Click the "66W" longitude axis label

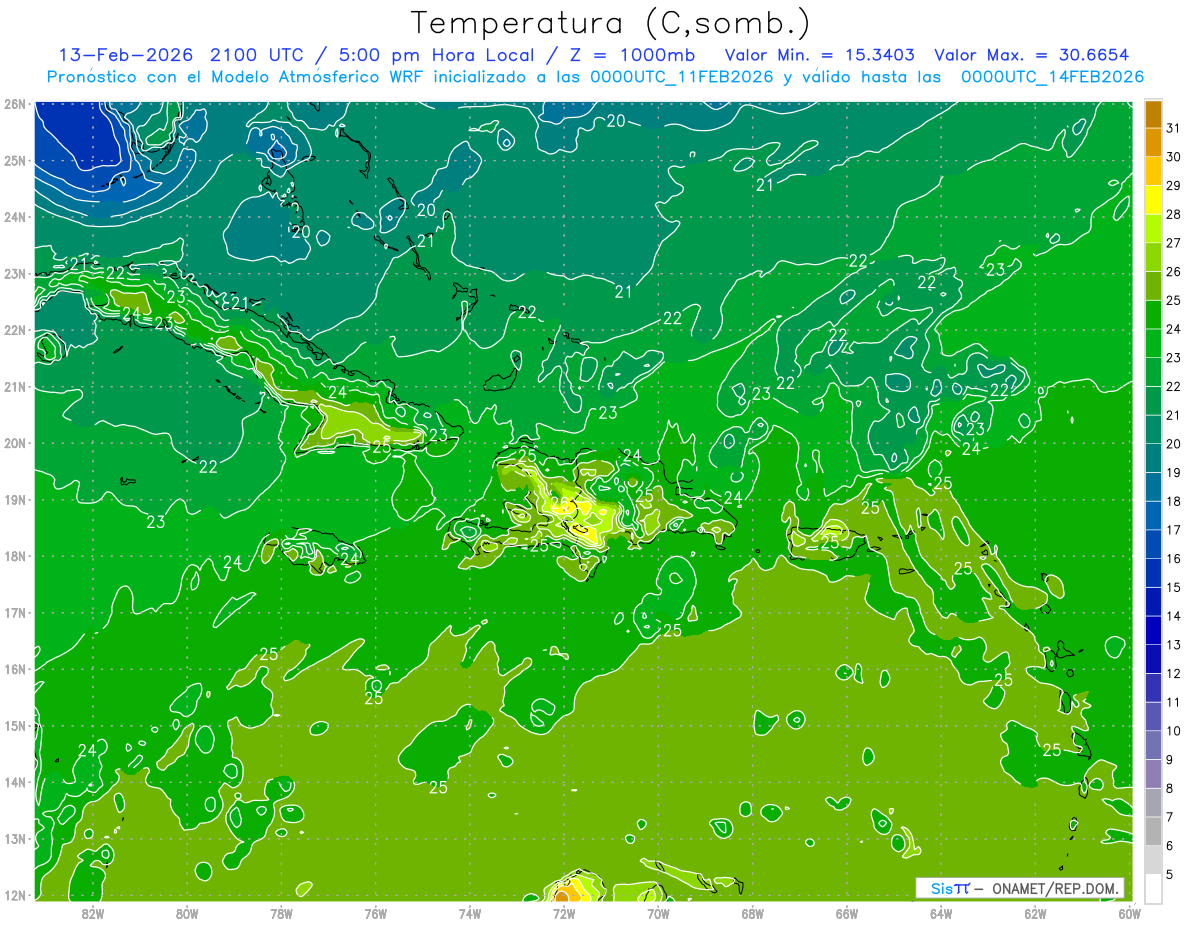(847, 913)
